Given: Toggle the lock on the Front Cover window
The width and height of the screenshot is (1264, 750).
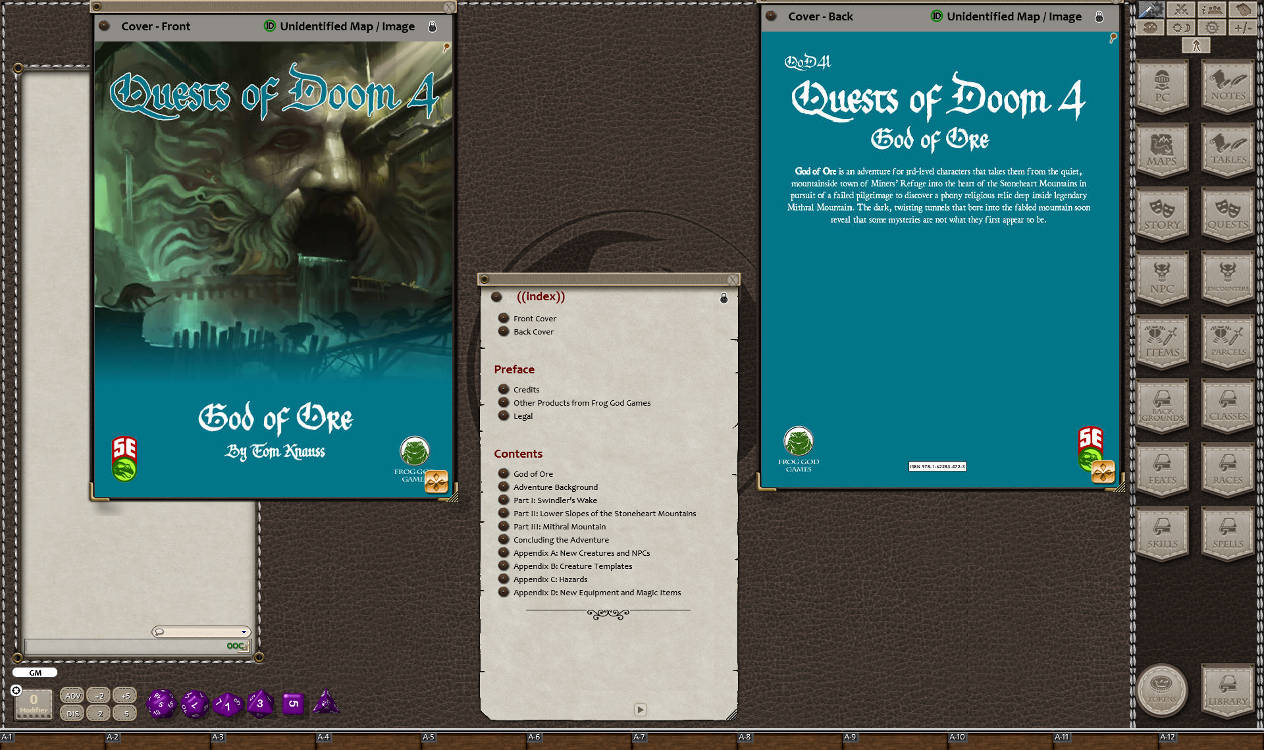Looking at the screenshot, I should (433, 26).
